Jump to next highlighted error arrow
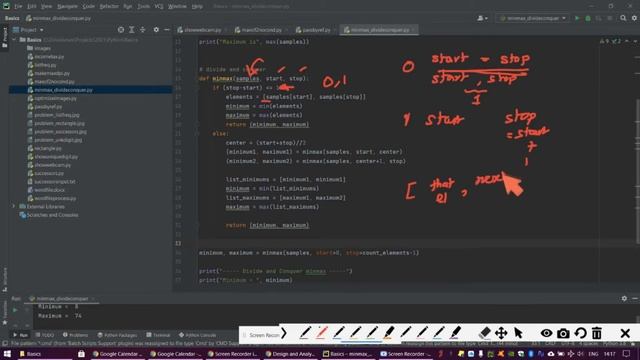 click(x=635, y=41)
